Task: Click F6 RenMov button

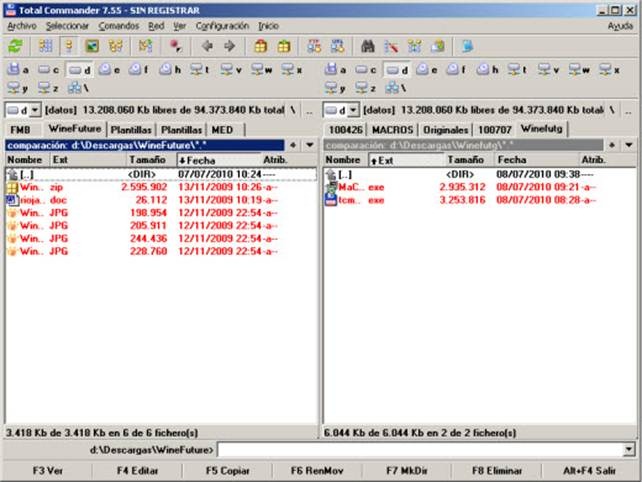Action: point(317,471)
